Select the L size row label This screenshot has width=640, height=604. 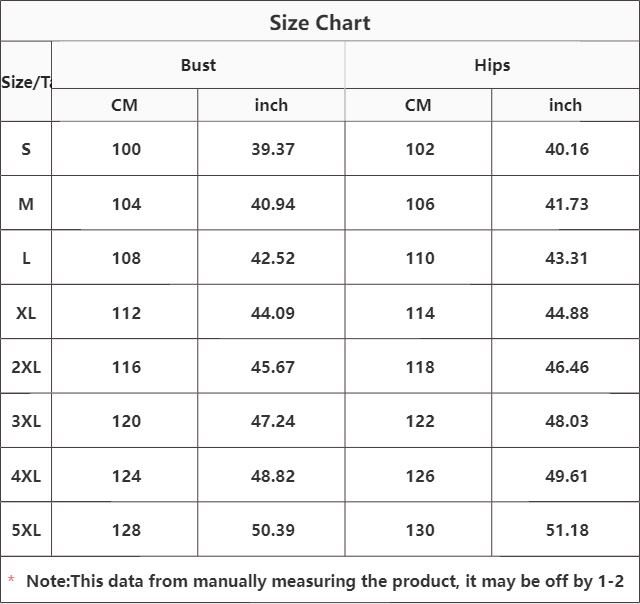[26, 258]
